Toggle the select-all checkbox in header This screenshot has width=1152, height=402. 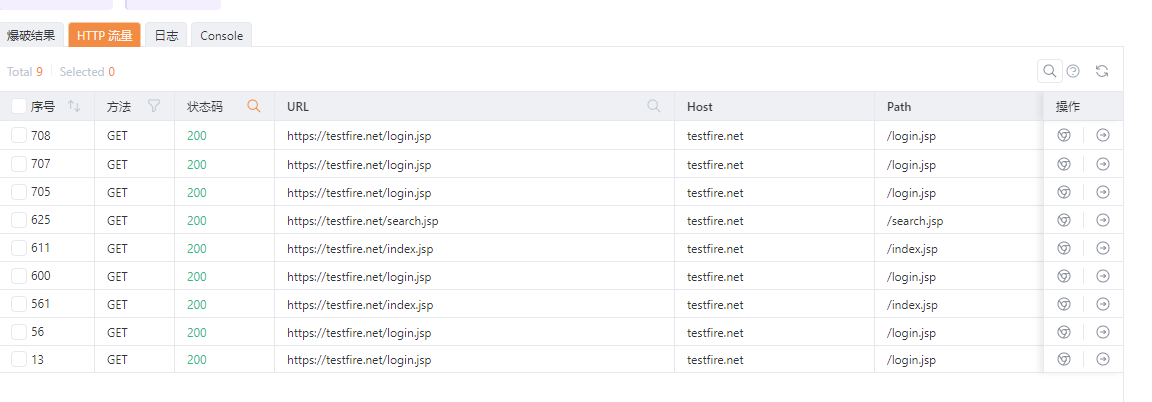tap(19, 107)
